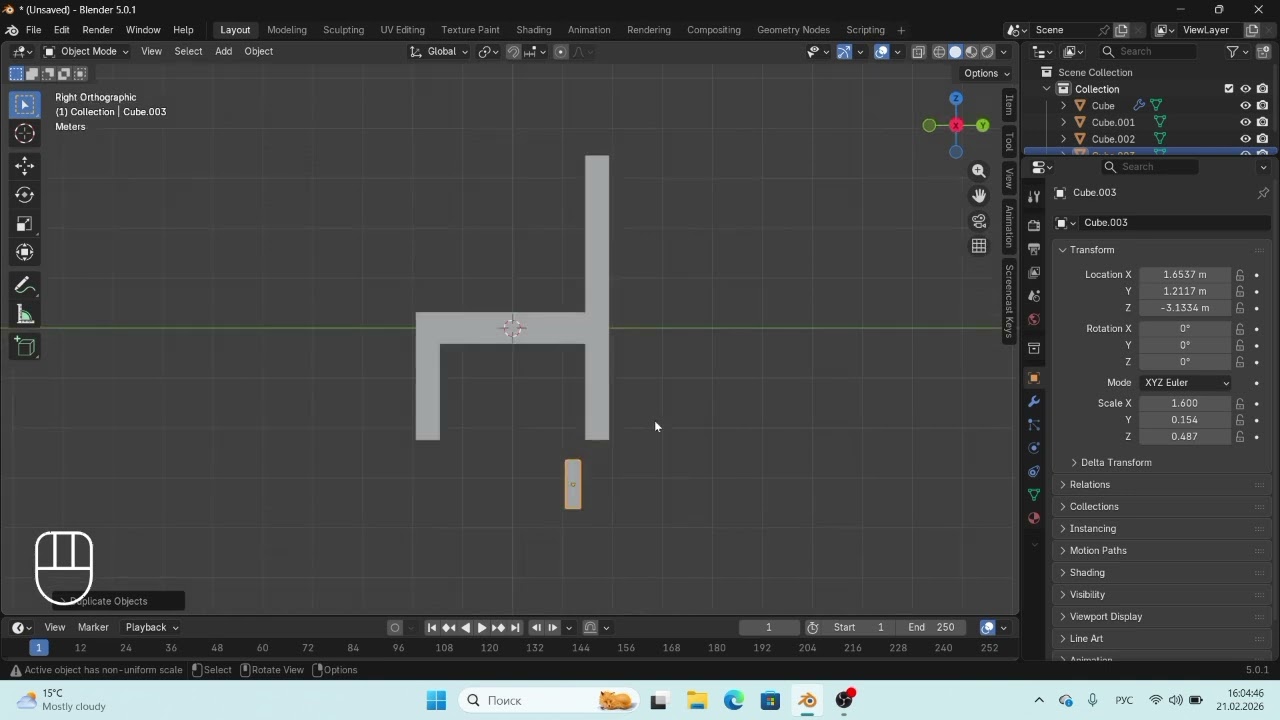Toggle camera view icon
This screenshot has height=720, width=1280.
click(979, 221)
